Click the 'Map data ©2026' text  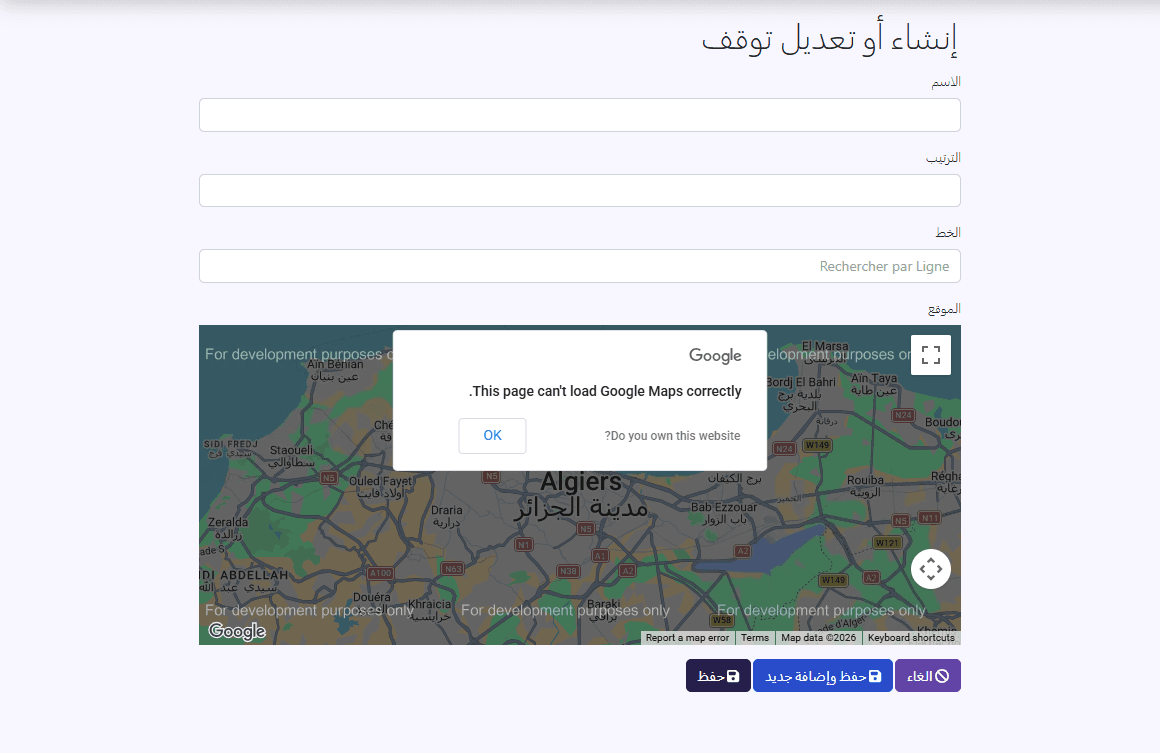point(818,638)
